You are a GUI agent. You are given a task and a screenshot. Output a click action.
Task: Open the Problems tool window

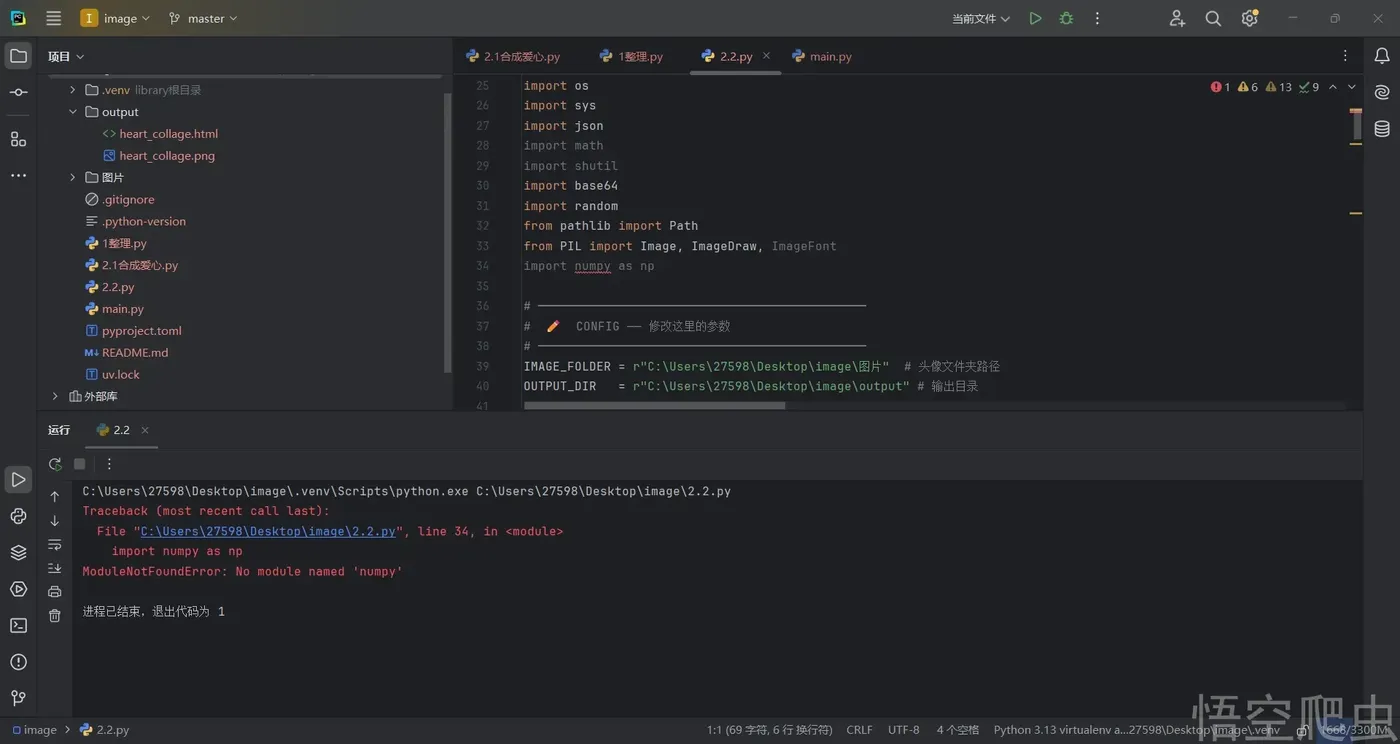pos(18,662)
